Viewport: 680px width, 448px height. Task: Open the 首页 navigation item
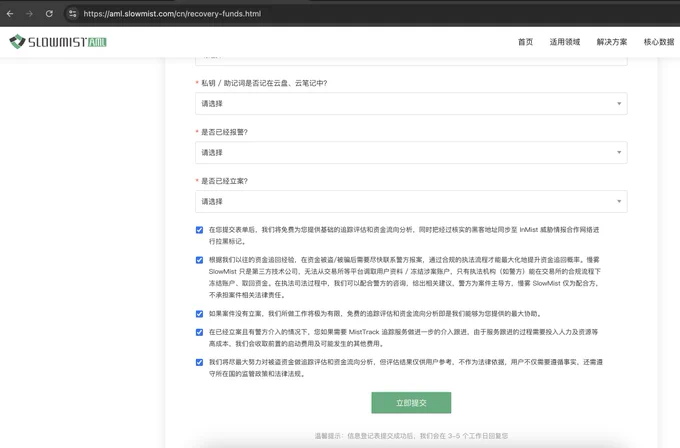coord(525,42)
